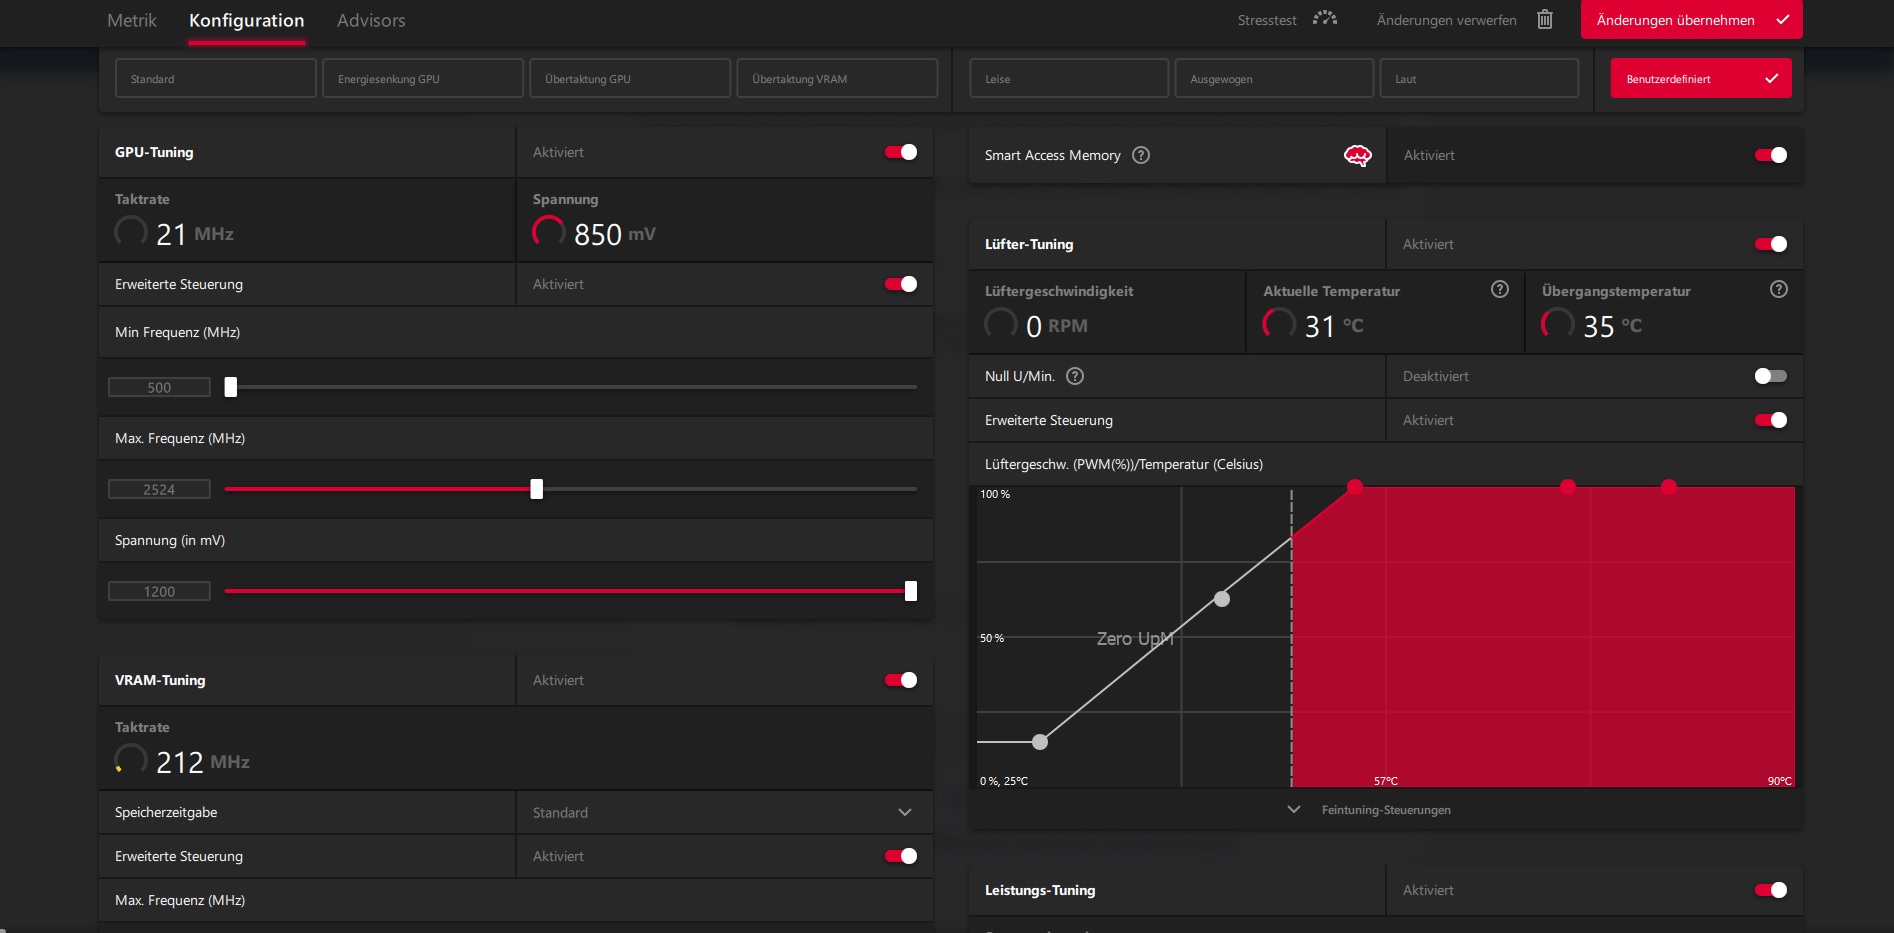Click the Null U/Min. help icon
Viewport: 1894px width, 933px height.
(1075, 376)
